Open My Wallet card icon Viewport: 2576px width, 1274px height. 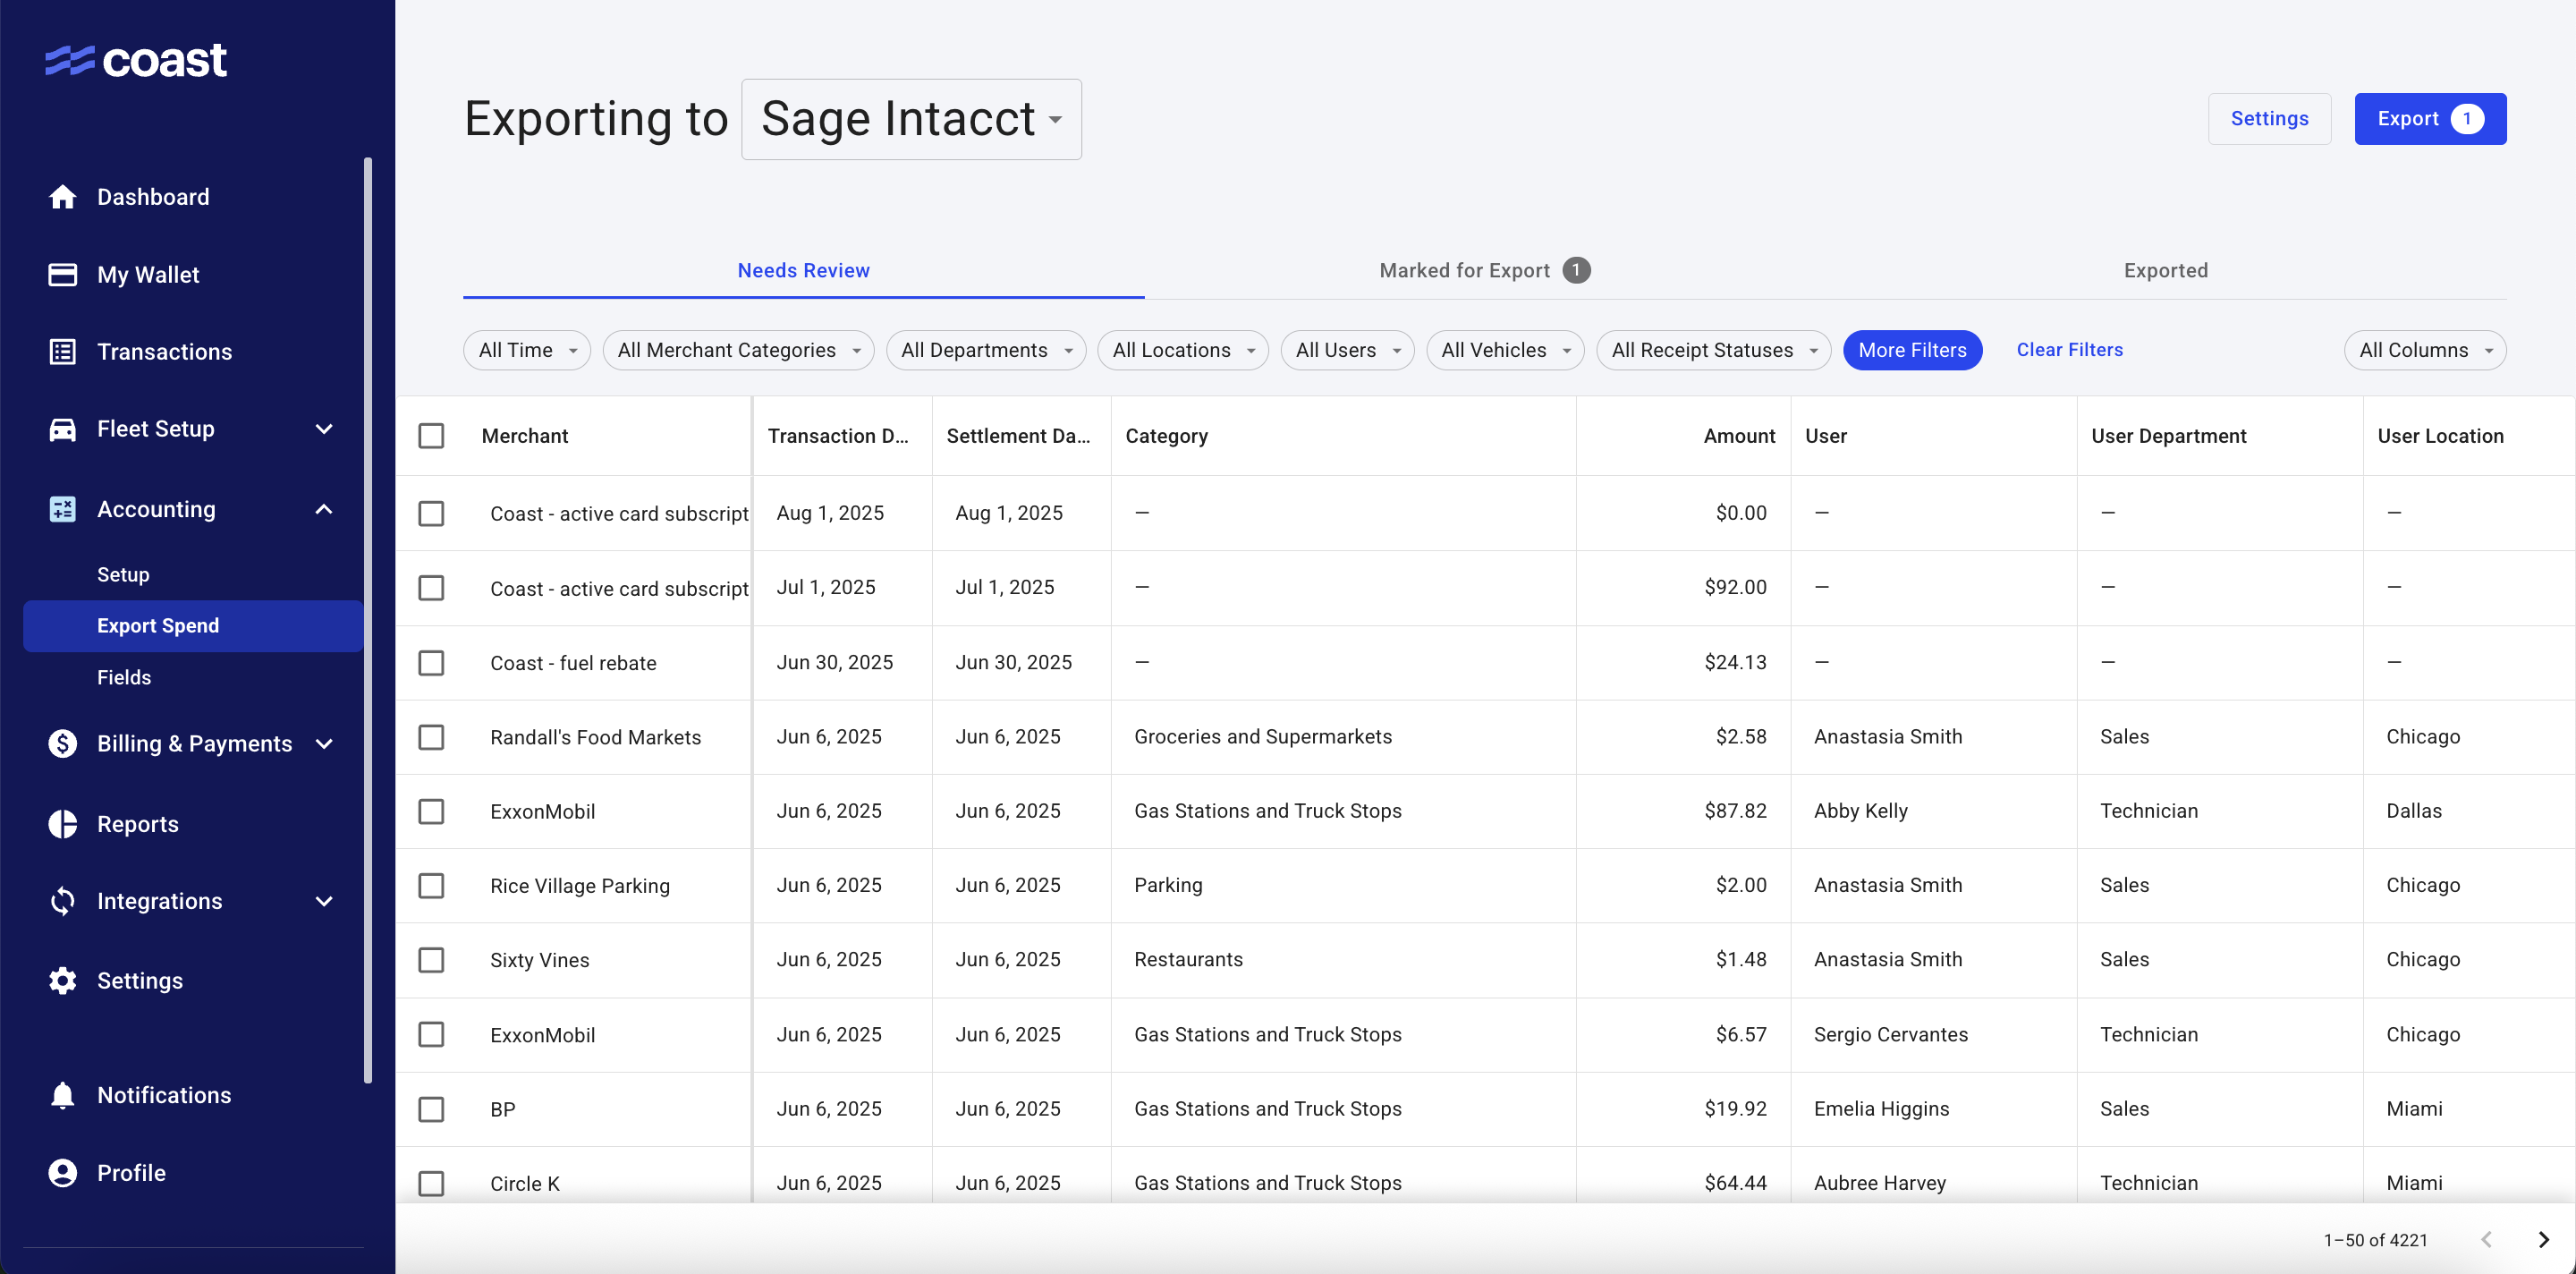pos(62,275)
